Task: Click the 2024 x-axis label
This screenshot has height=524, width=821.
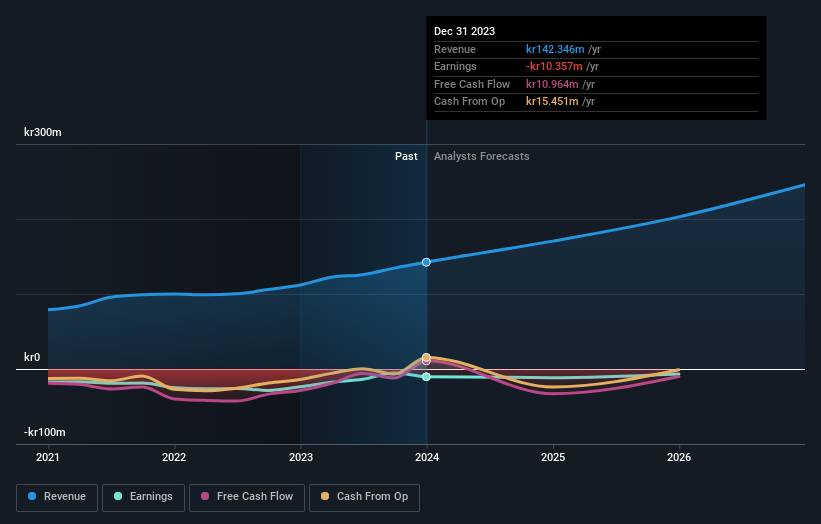Action: click(427, 458)
